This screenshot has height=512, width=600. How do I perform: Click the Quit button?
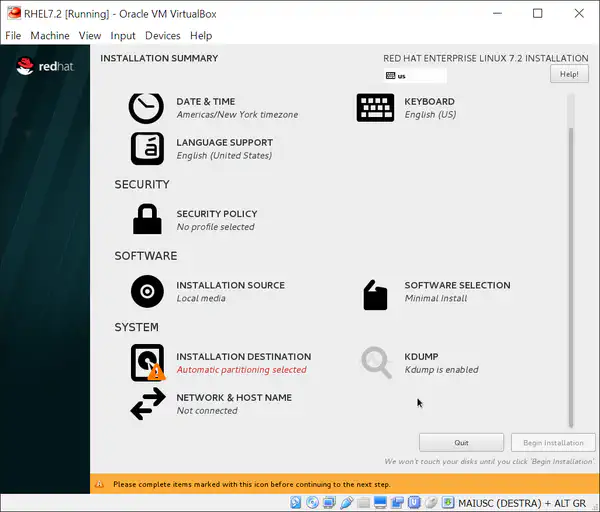point(461,442)
